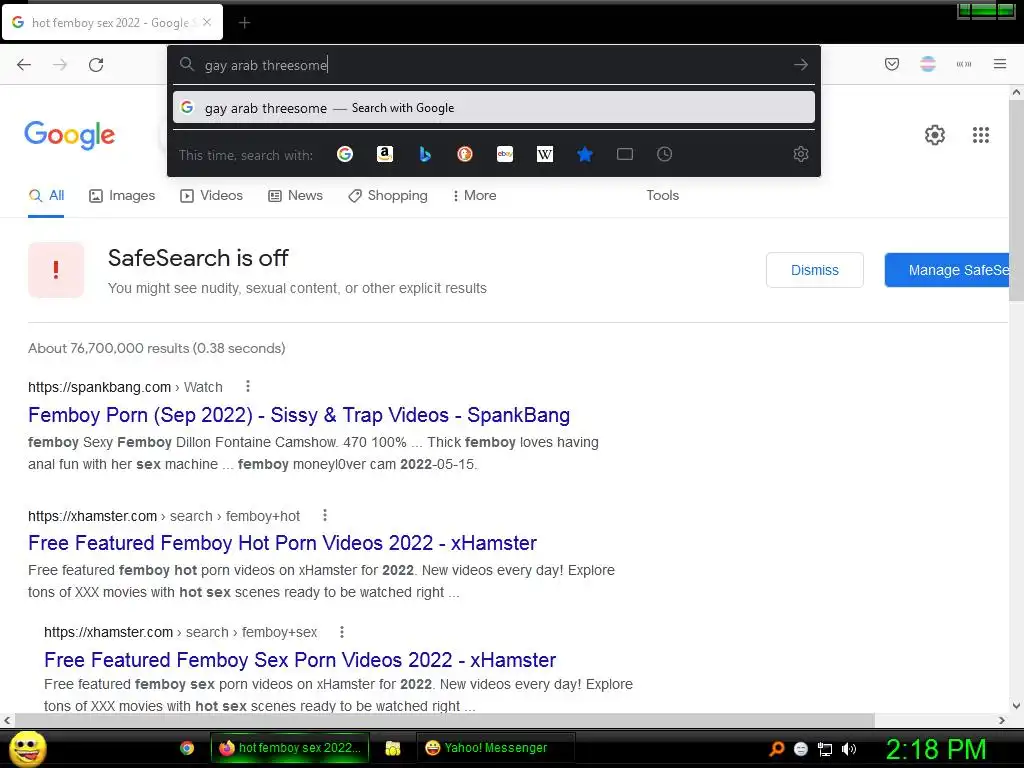1024x768 pixels.
Task: Open Google quick settings gear
Action: [x=935, y=135]
